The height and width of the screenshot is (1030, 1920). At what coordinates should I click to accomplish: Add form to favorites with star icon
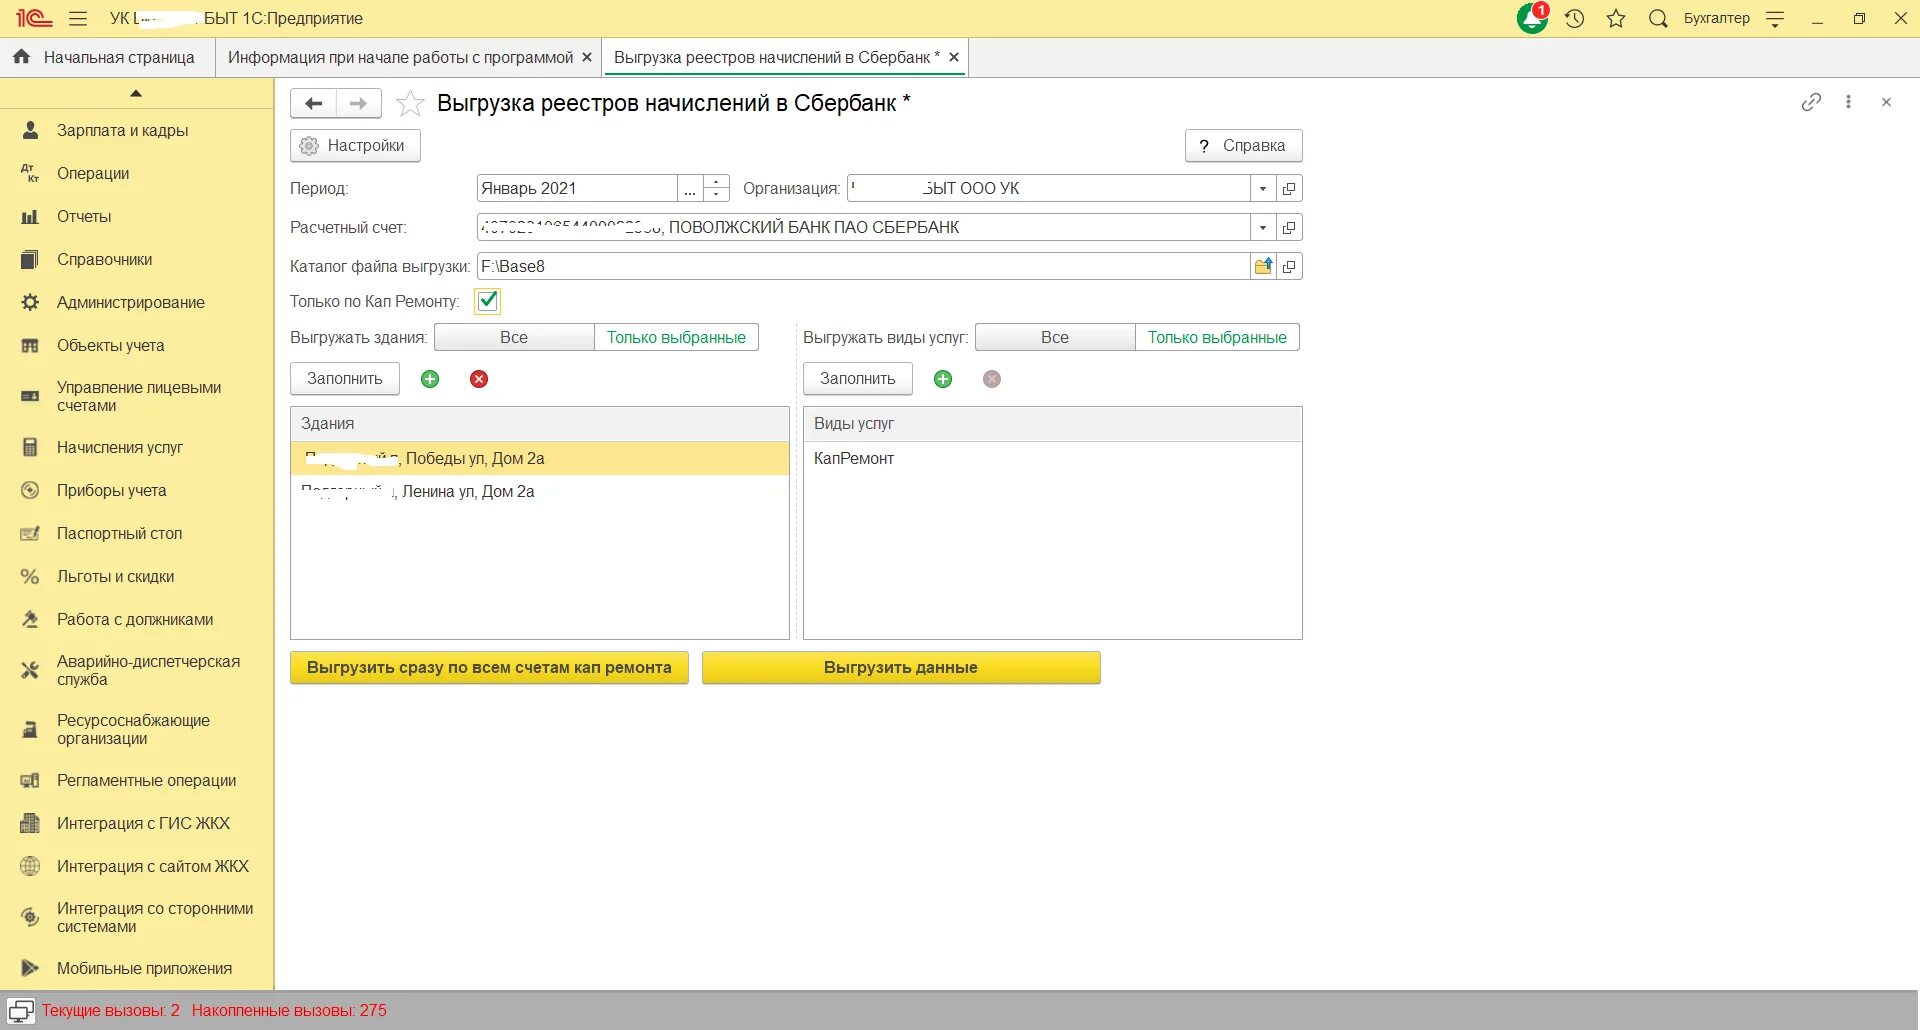coord(410,103)
